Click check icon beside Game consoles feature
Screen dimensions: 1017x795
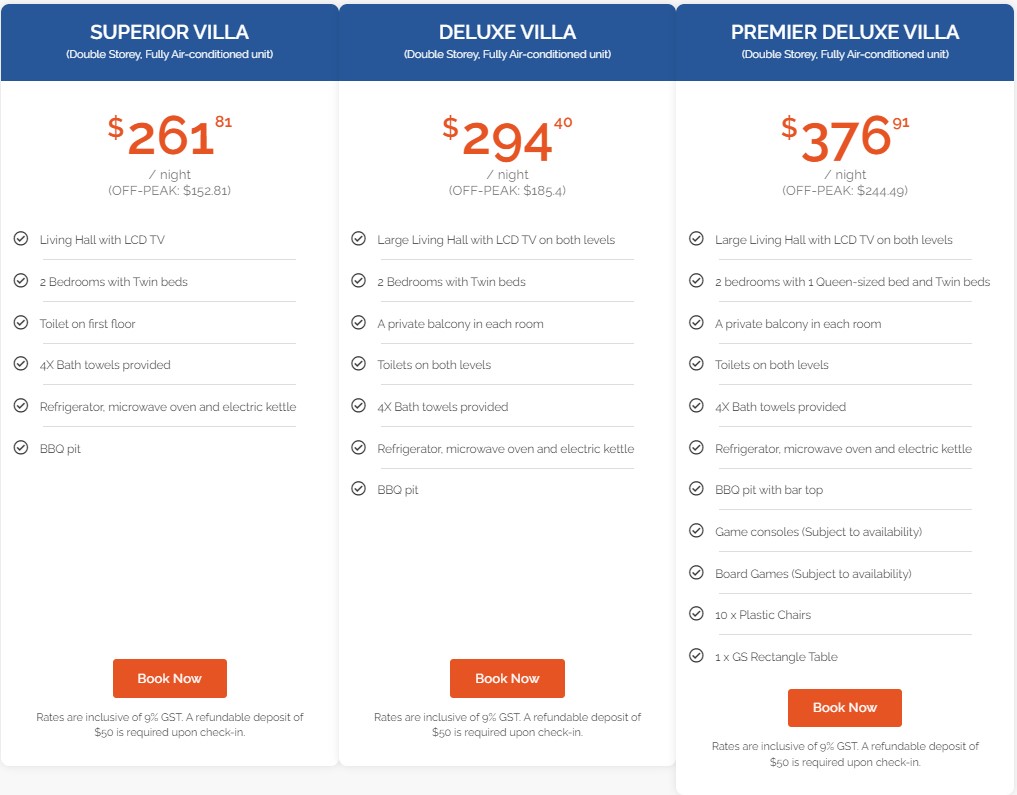coord(696,531)
